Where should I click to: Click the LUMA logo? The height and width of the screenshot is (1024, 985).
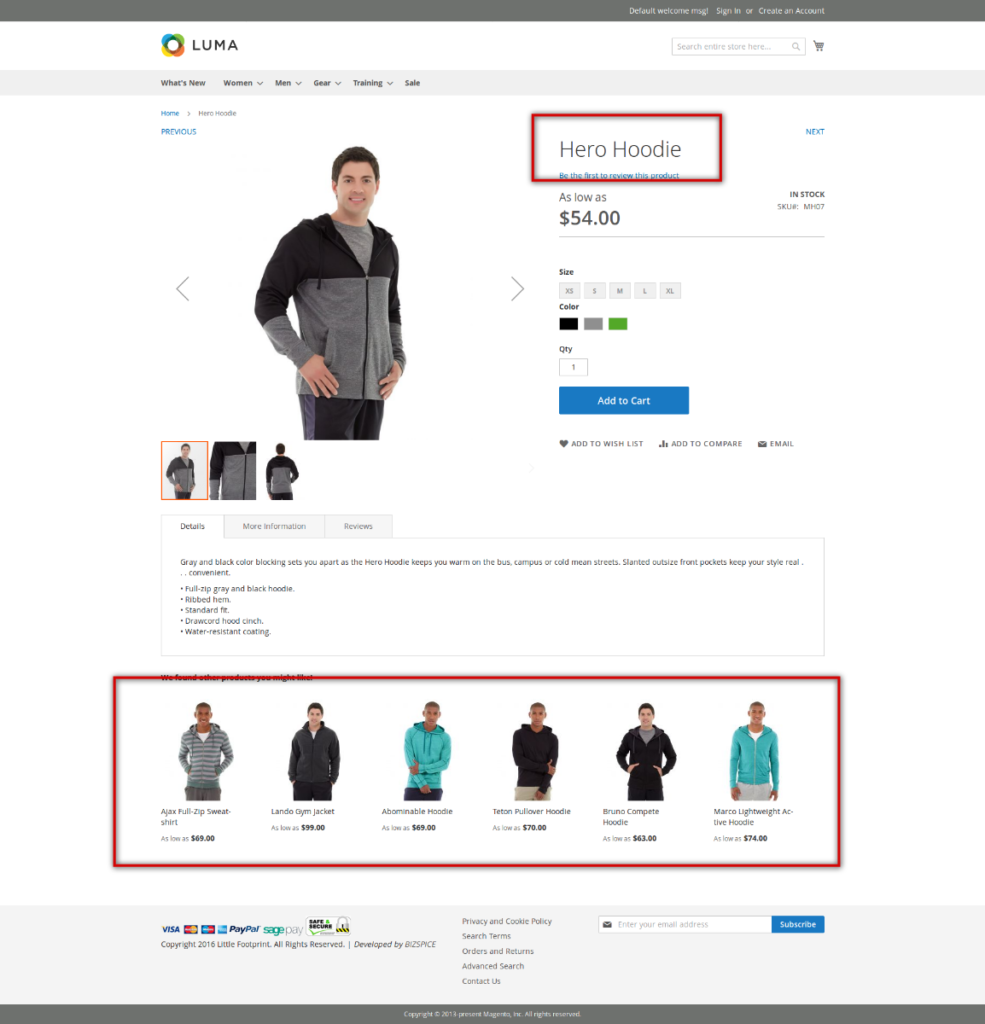click(199, 45)
